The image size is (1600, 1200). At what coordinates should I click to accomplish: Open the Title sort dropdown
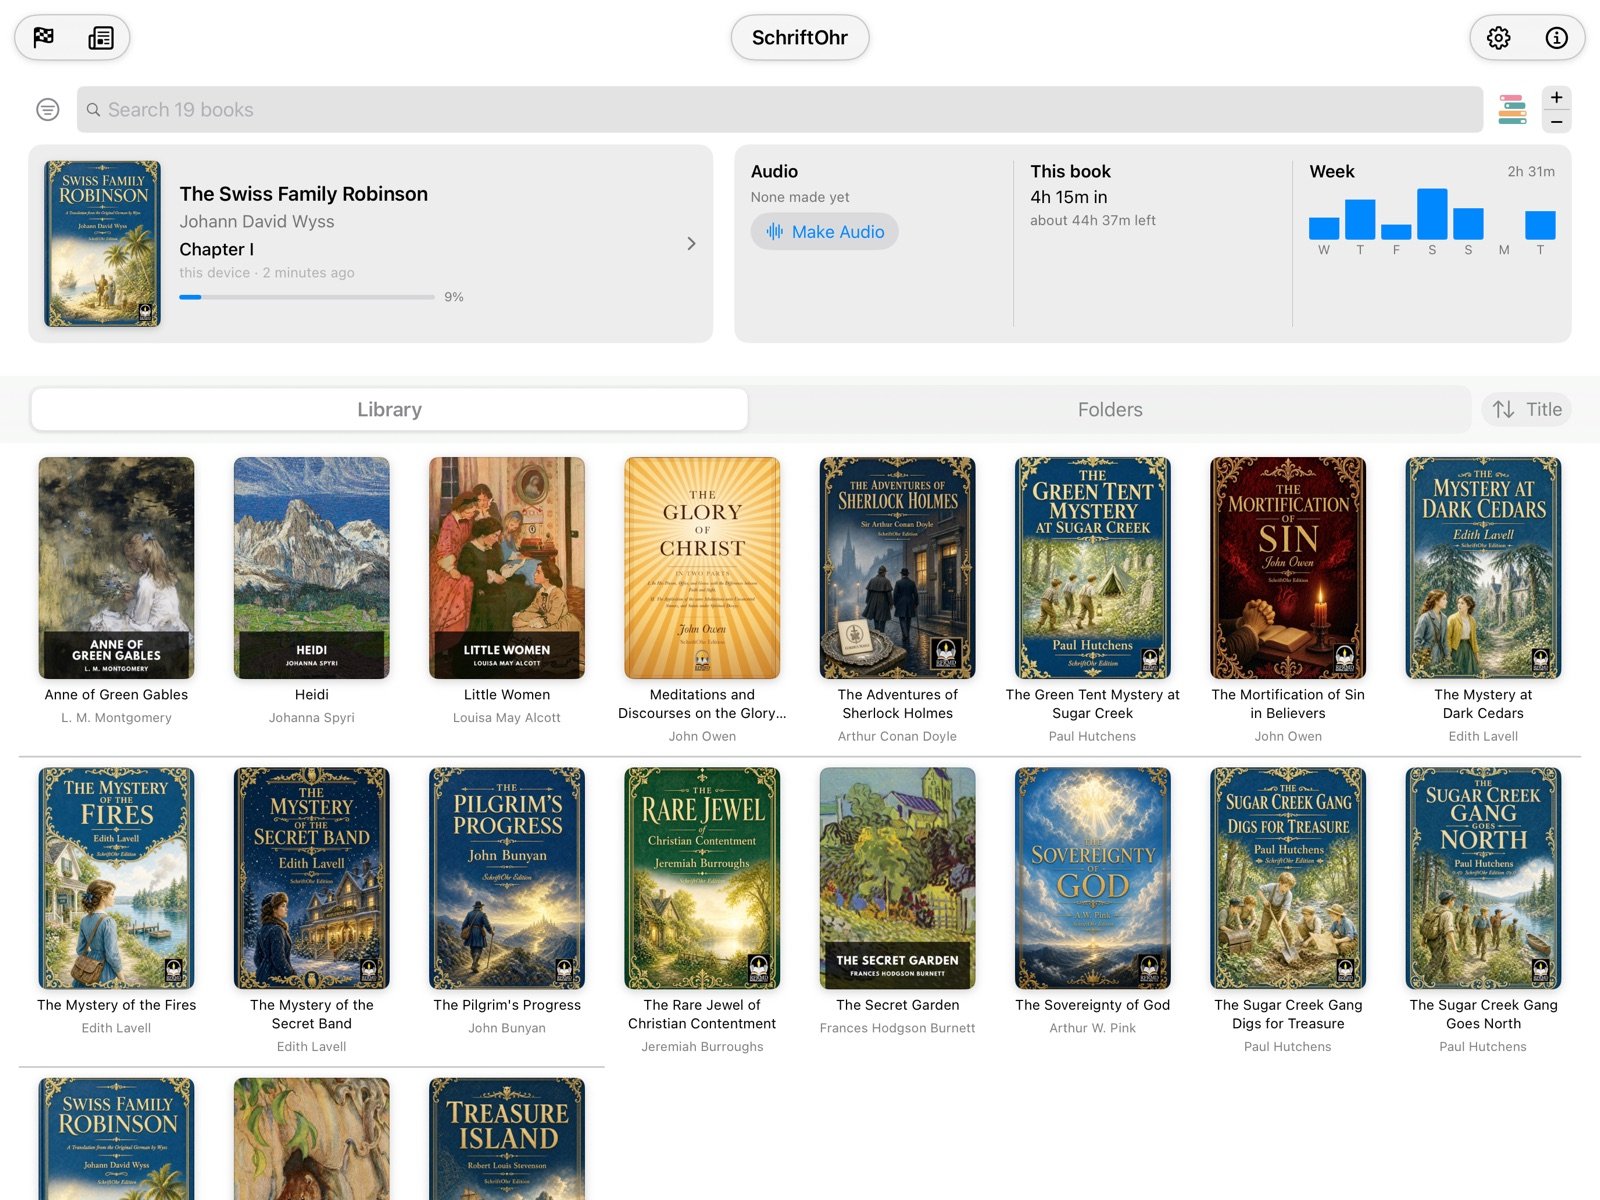pos(1527,410)
